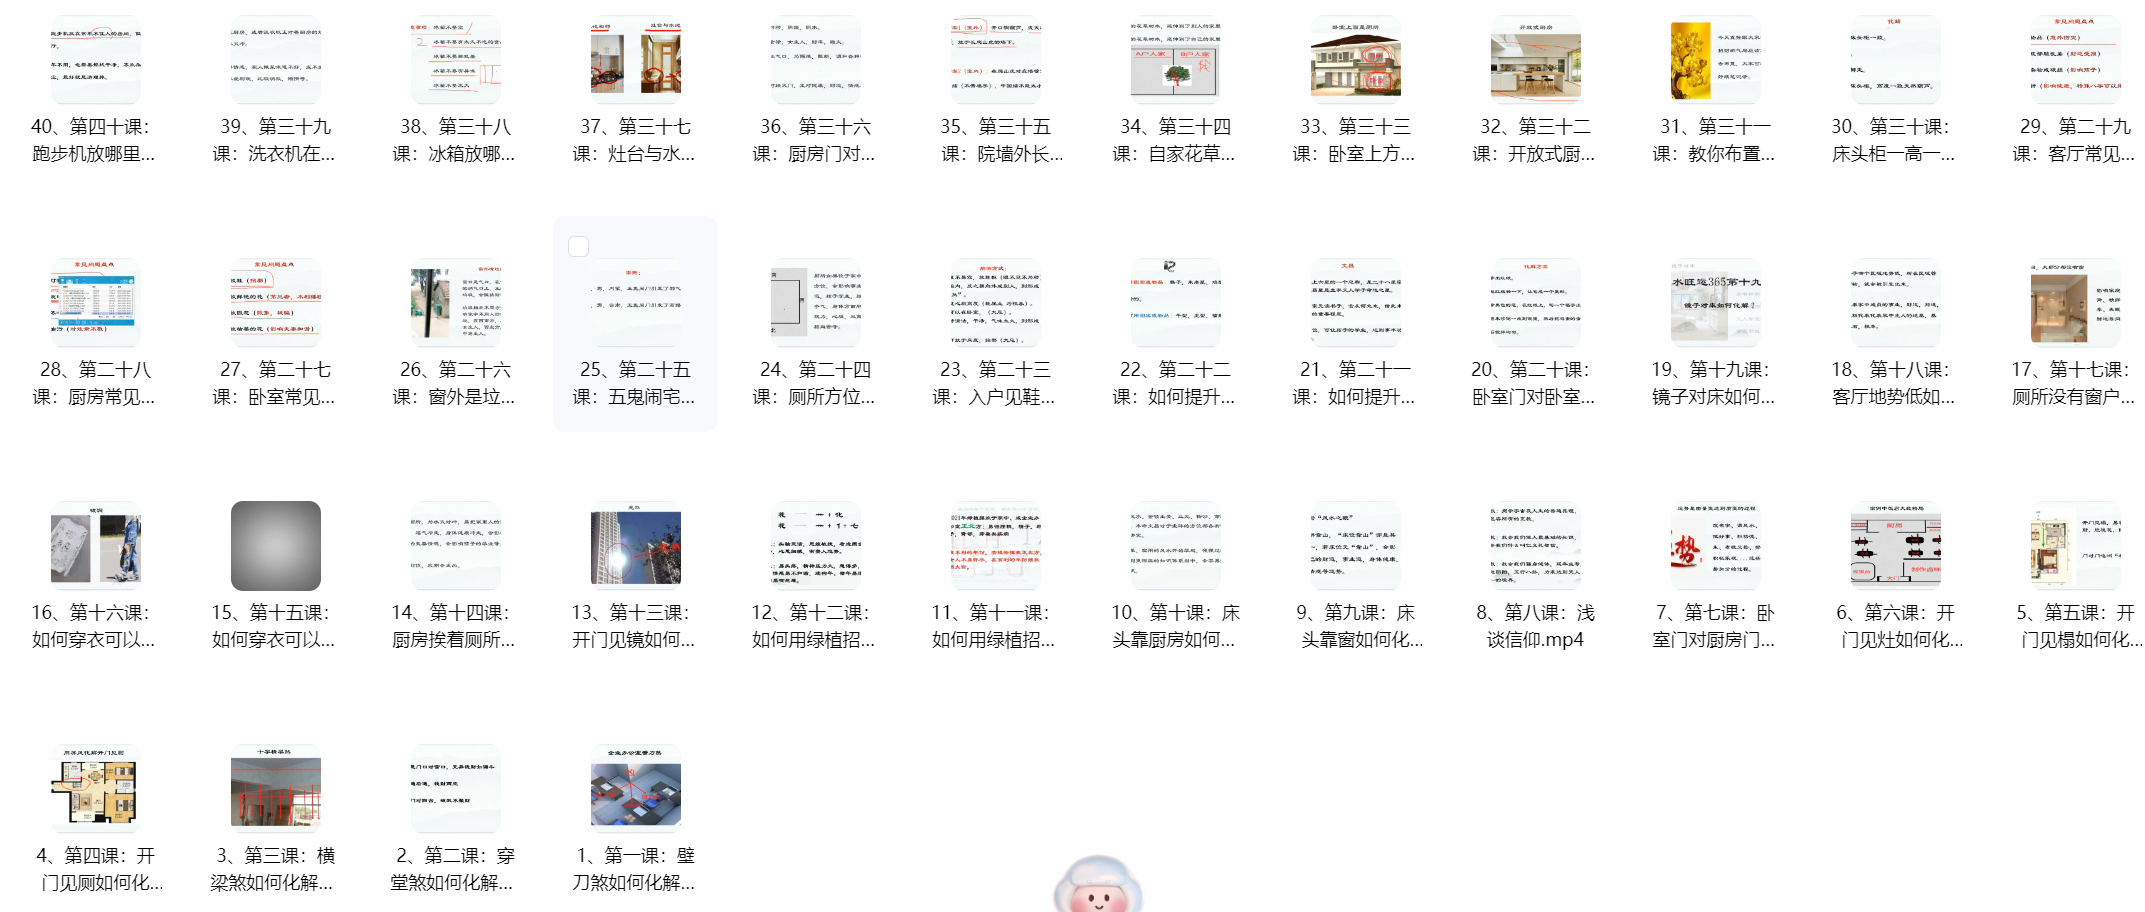This screenshot has width=2145, height=912.
Task: Select lesson 4 floor plan thumbnail
Action: (95, 789)
